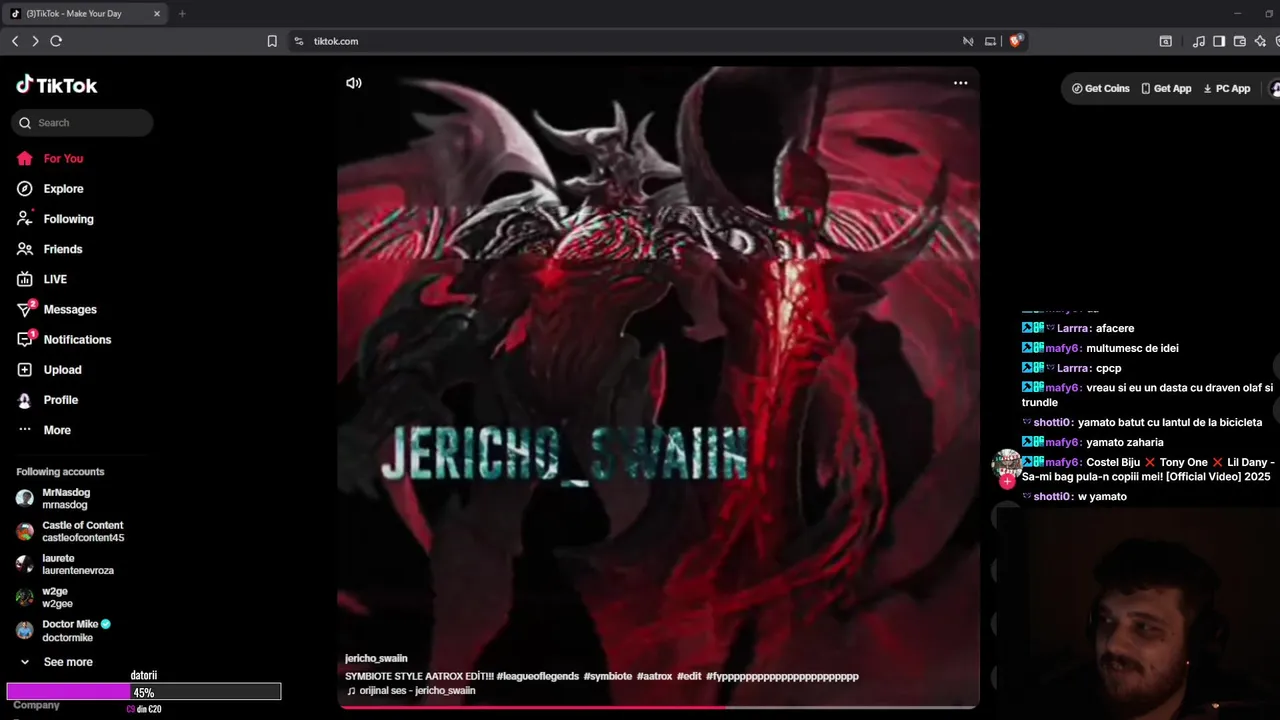Image resolution: width=1280 pixels, height=720 pixels.
Task: Click the crossed-out N icon in address bar
Action: [x=968, y=41]
